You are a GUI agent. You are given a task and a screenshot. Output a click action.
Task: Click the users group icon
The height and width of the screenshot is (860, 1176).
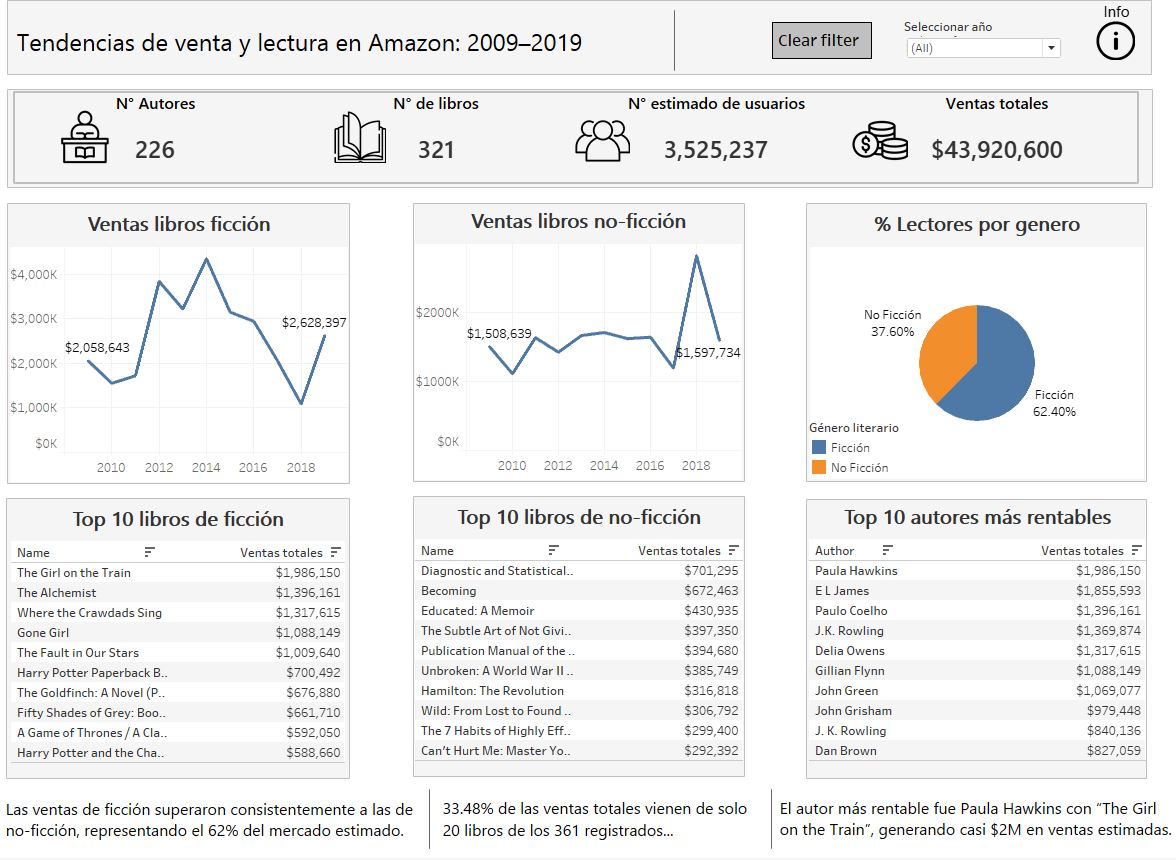(602, 140)
